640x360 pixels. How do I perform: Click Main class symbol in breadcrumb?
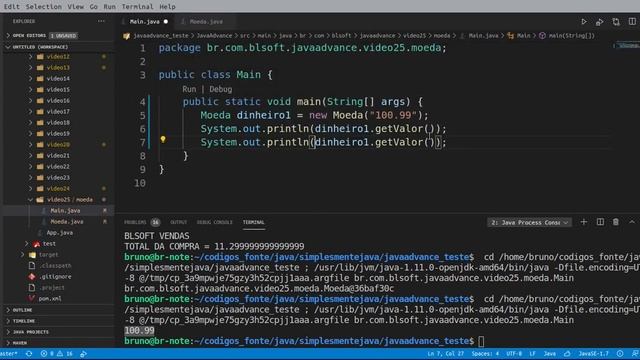click(519, 36)
